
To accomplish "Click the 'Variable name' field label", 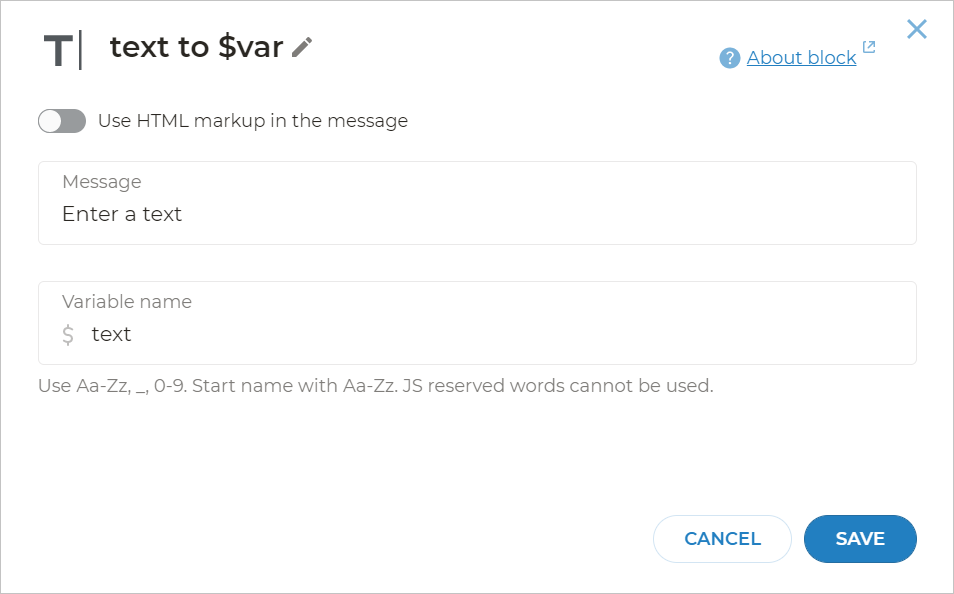I will [127, 302].
